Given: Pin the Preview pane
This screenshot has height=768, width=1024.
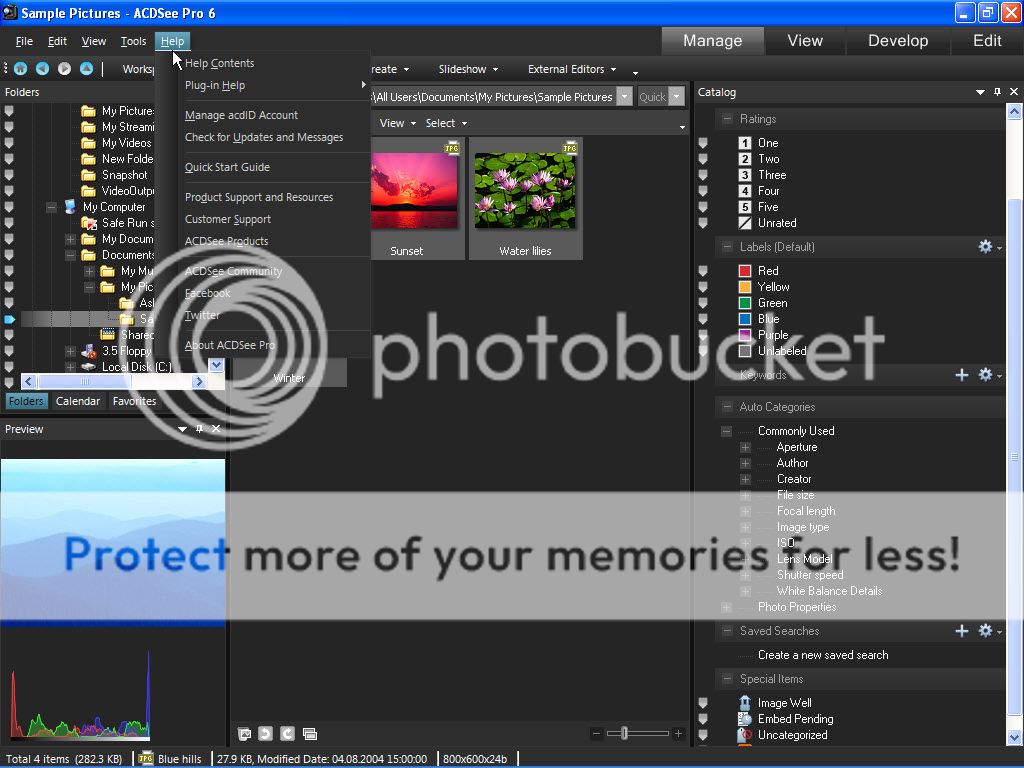Looking at the screenshot, I should click(199, 428).
